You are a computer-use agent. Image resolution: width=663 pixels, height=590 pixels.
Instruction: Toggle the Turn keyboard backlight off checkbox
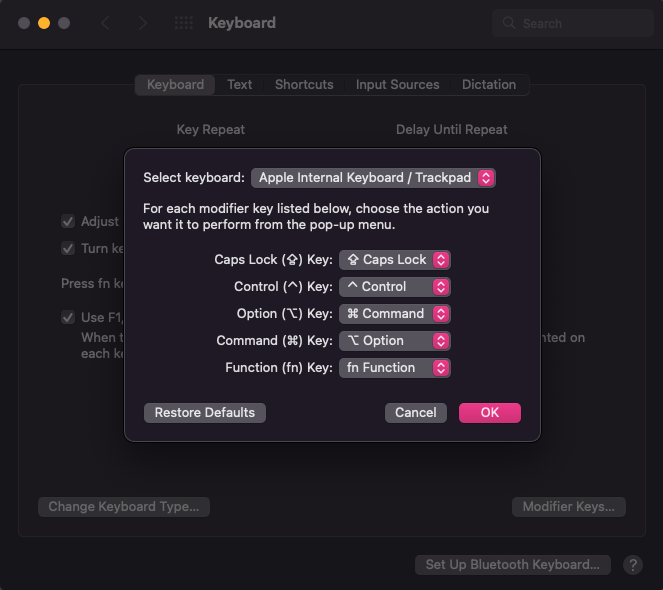point(68,248)
